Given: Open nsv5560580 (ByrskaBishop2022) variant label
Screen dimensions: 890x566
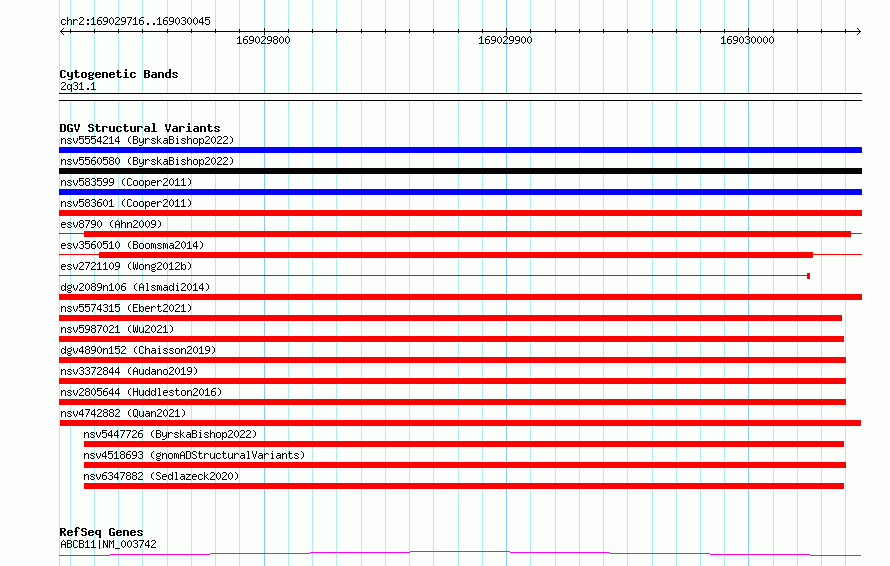Looking at the screenshot, I should click(147, 161).
